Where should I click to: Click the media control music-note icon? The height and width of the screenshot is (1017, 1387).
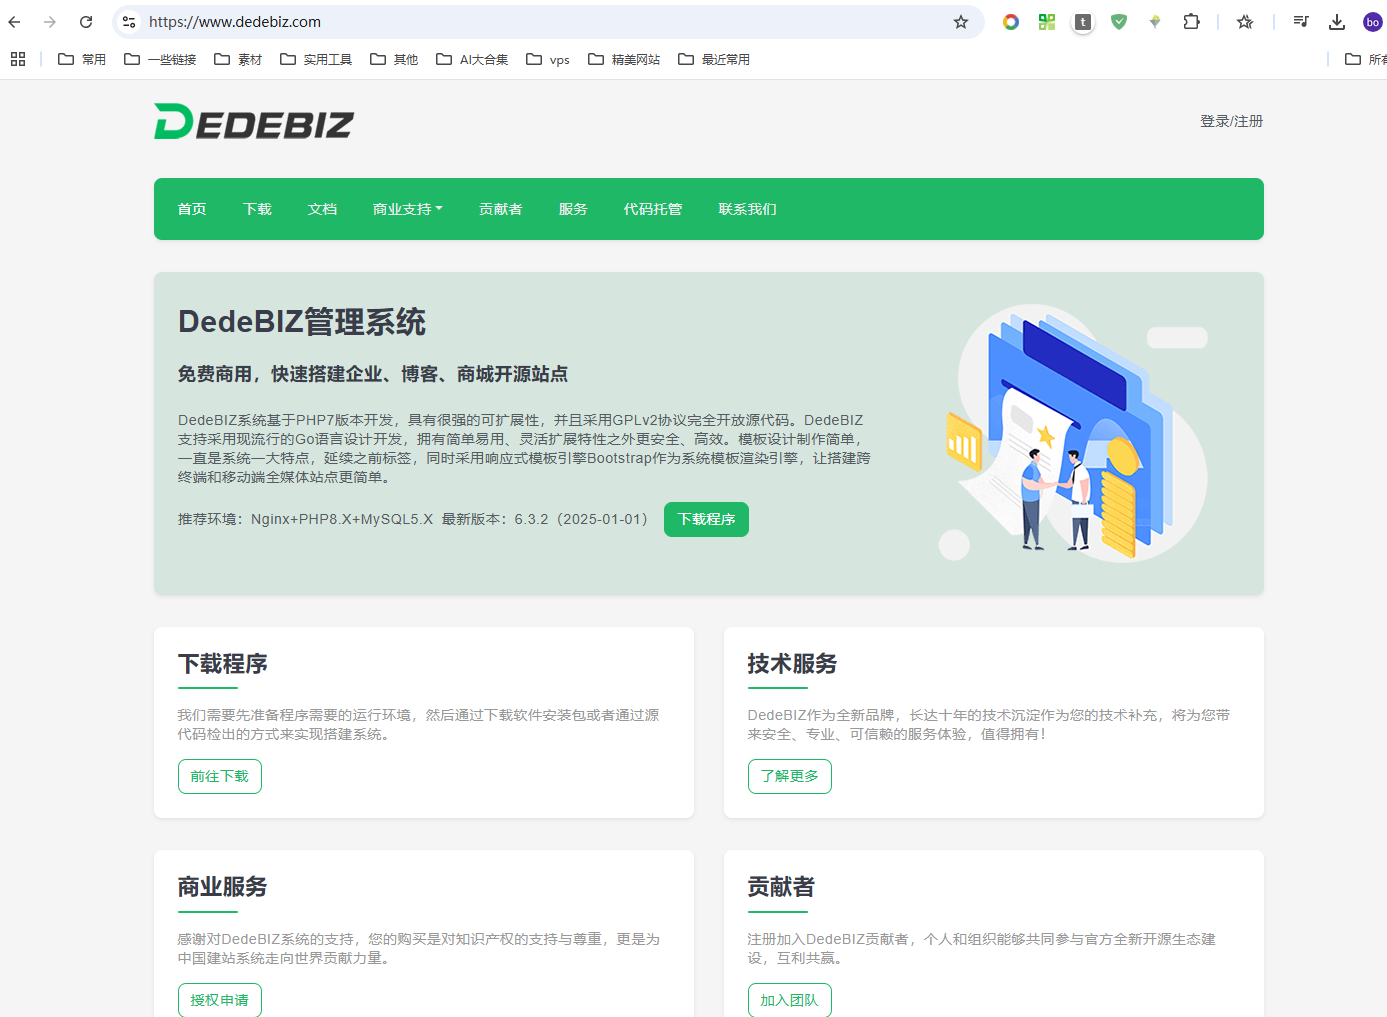pos(1300,22)
